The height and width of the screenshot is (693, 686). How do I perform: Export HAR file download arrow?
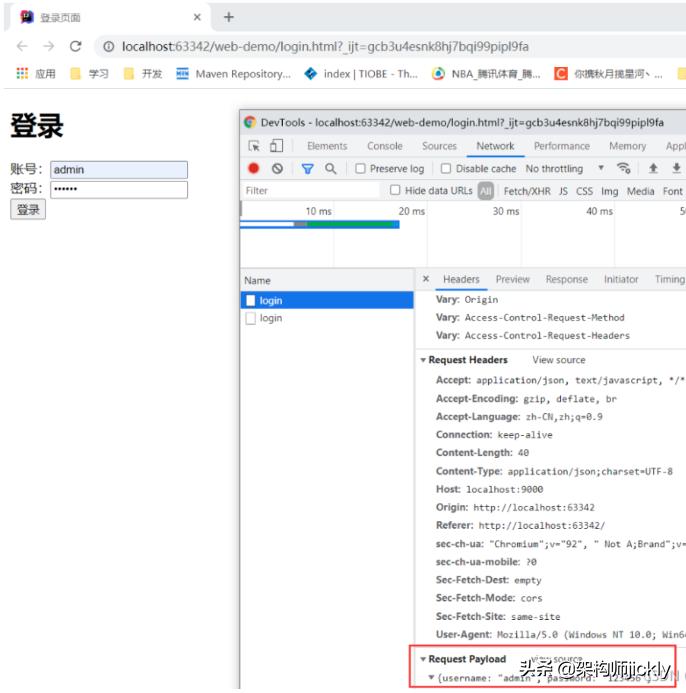(676, 168)
